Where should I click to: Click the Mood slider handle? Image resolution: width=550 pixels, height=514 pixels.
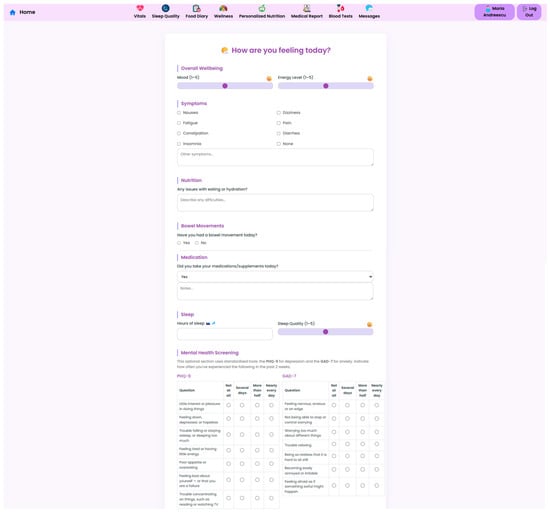pyautogui.click(x=225, y=86)
